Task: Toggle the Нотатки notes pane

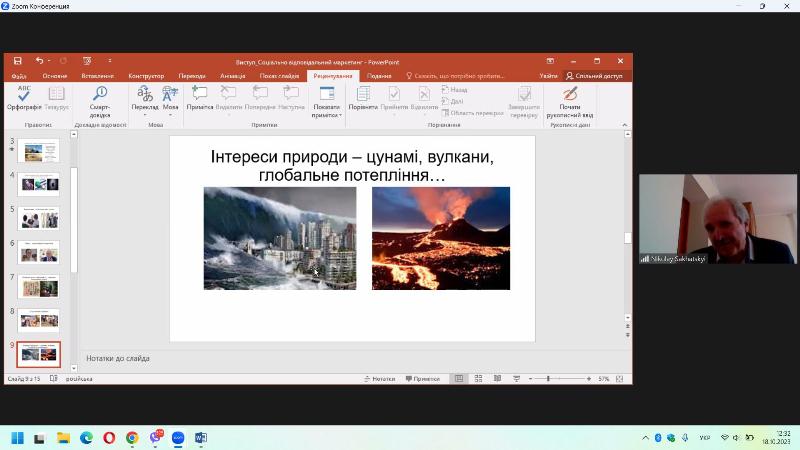Action: [378, 379]
